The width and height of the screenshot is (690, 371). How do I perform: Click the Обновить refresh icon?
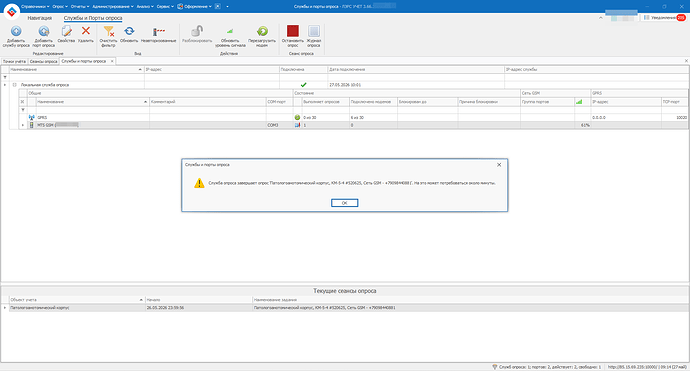(x=129, y=31)
